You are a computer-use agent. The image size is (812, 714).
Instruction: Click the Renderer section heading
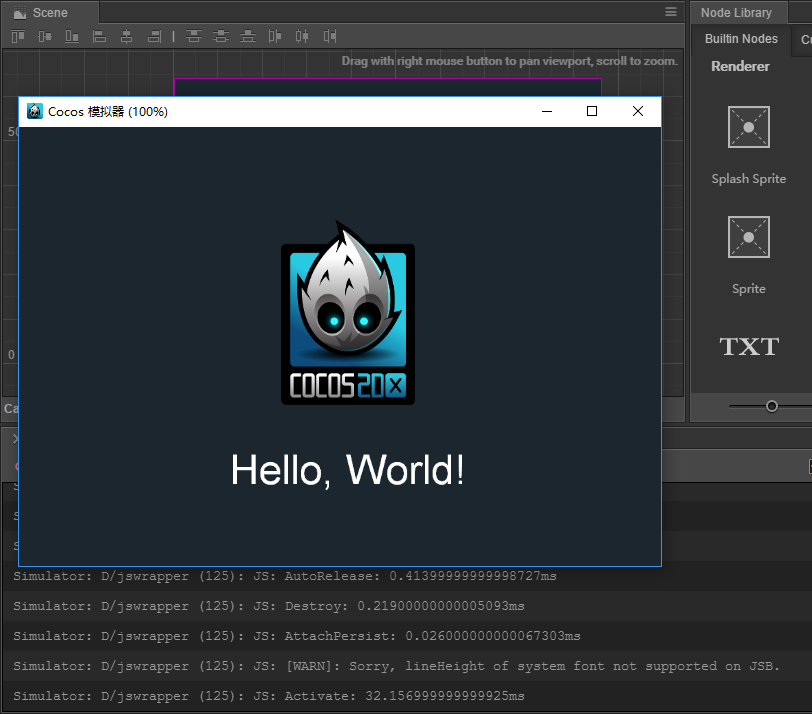tap(740, 66)
